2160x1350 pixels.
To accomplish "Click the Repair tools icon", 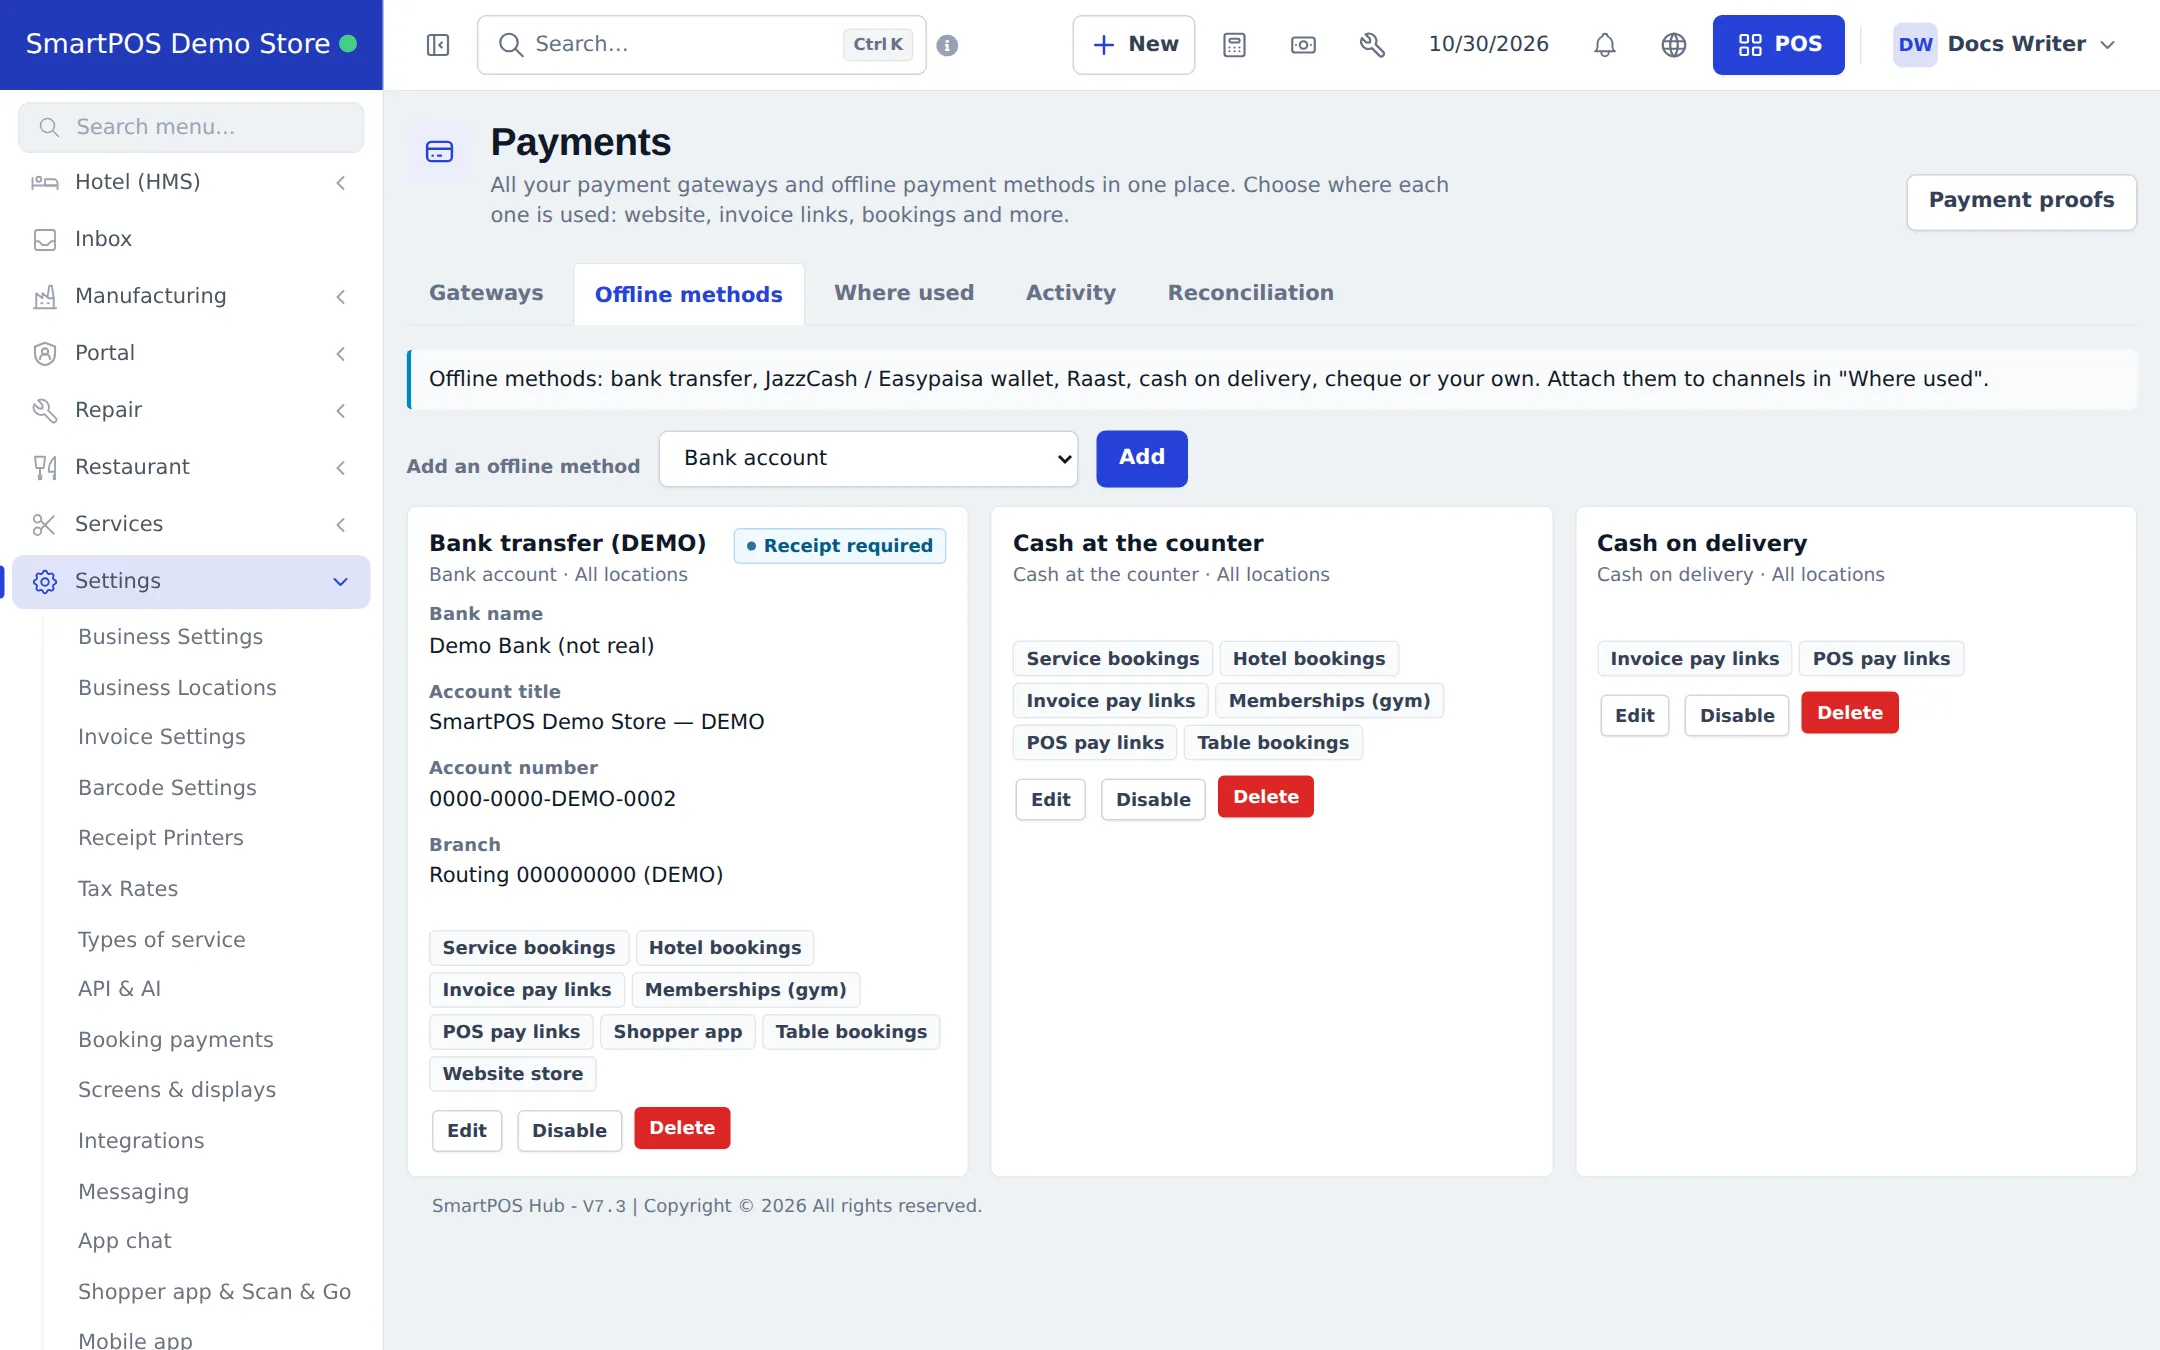I will click(44, 410).
